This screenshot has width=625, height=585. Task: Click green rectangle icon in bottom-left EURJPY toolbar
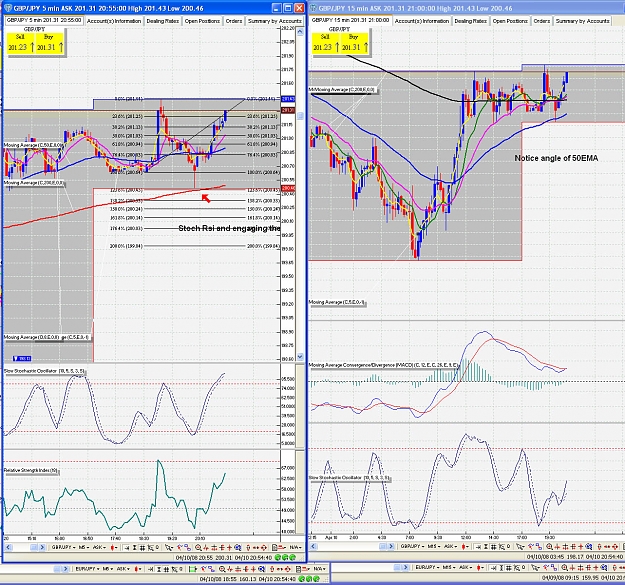(193, 569)
